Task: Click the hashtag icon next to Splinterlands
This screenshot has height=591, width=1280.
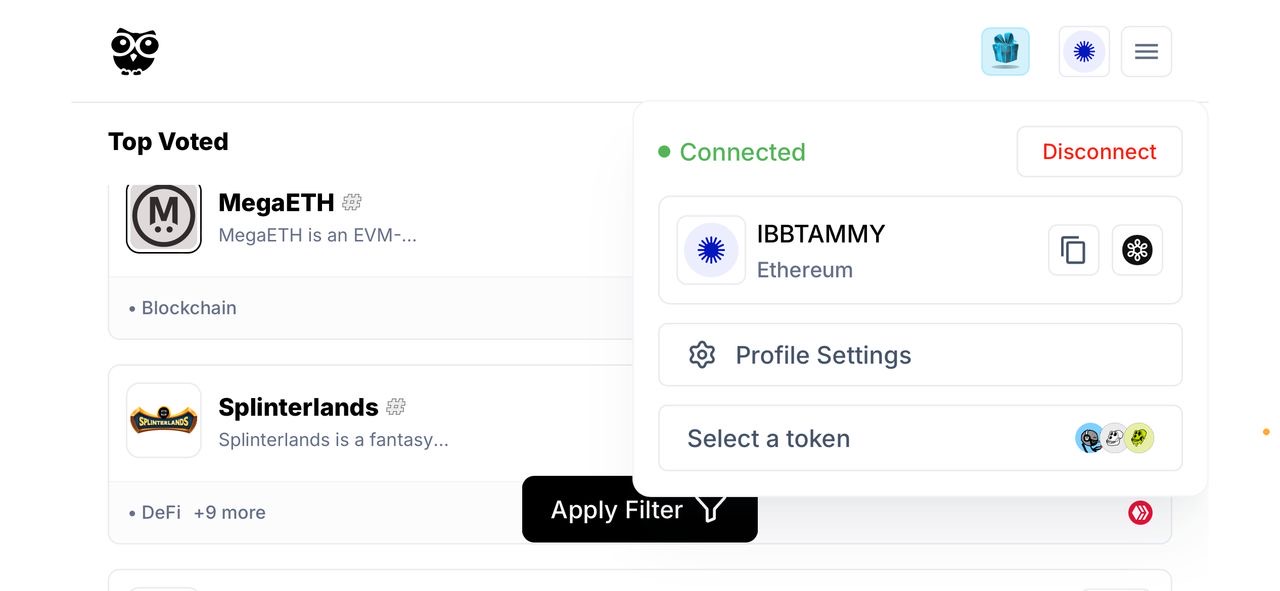Action: (396, 407)
